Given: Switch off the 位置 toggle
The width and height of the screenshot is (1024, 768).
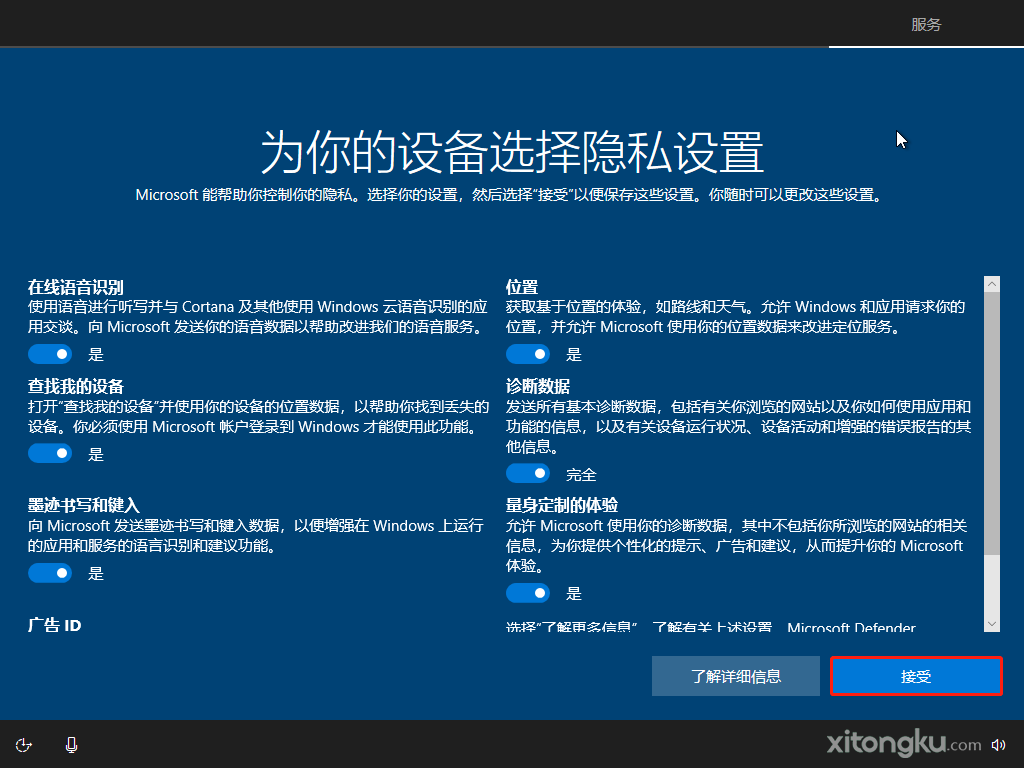Looking at the screenshot, I should click(528, 354).
